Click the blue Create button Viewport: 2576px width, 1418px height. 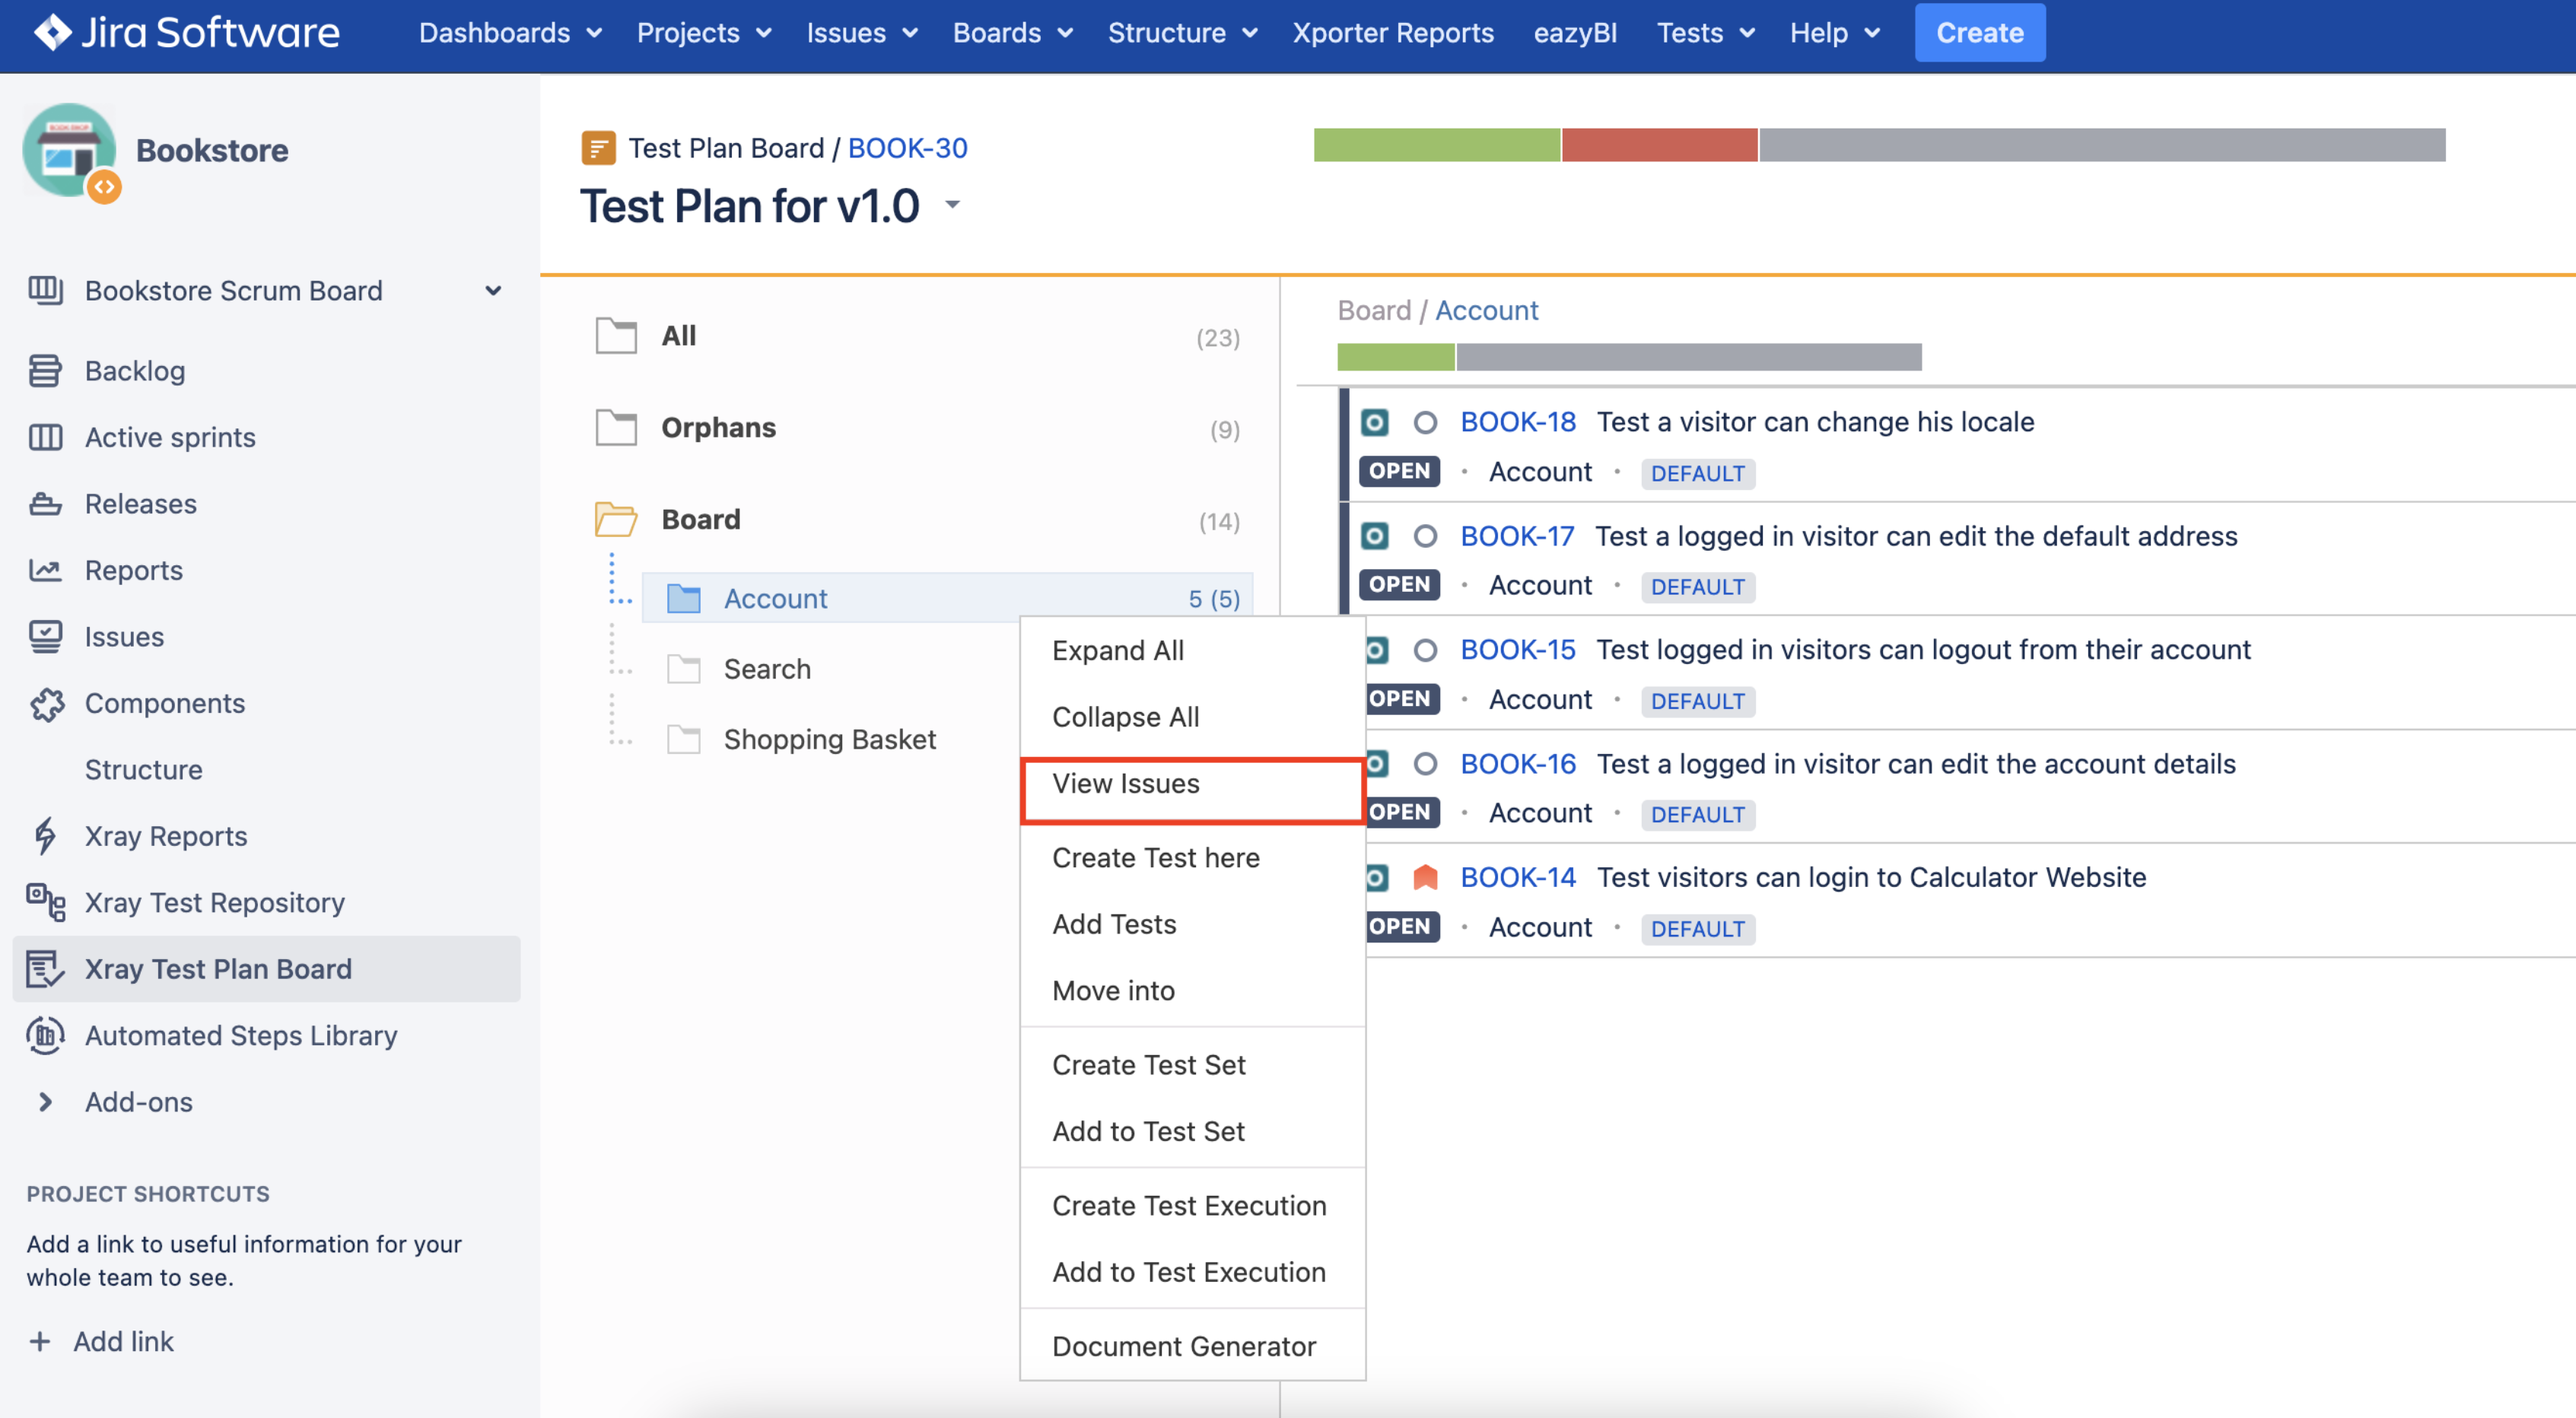tap(1979, 33)
